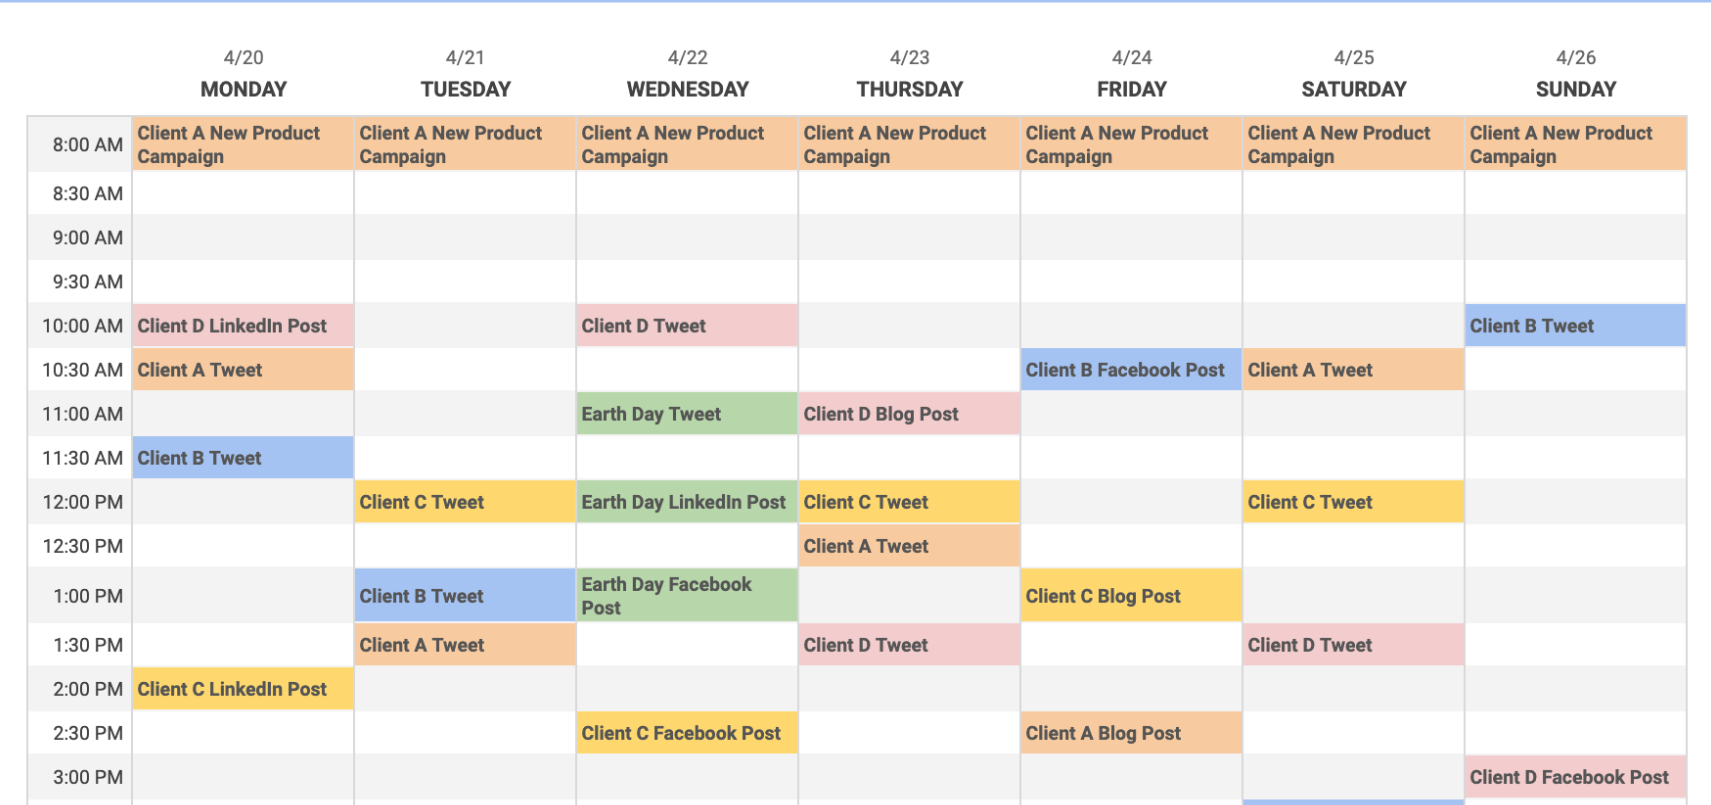
Task: Click the 2:30 PM time label
Action: [x=87, y=733]
